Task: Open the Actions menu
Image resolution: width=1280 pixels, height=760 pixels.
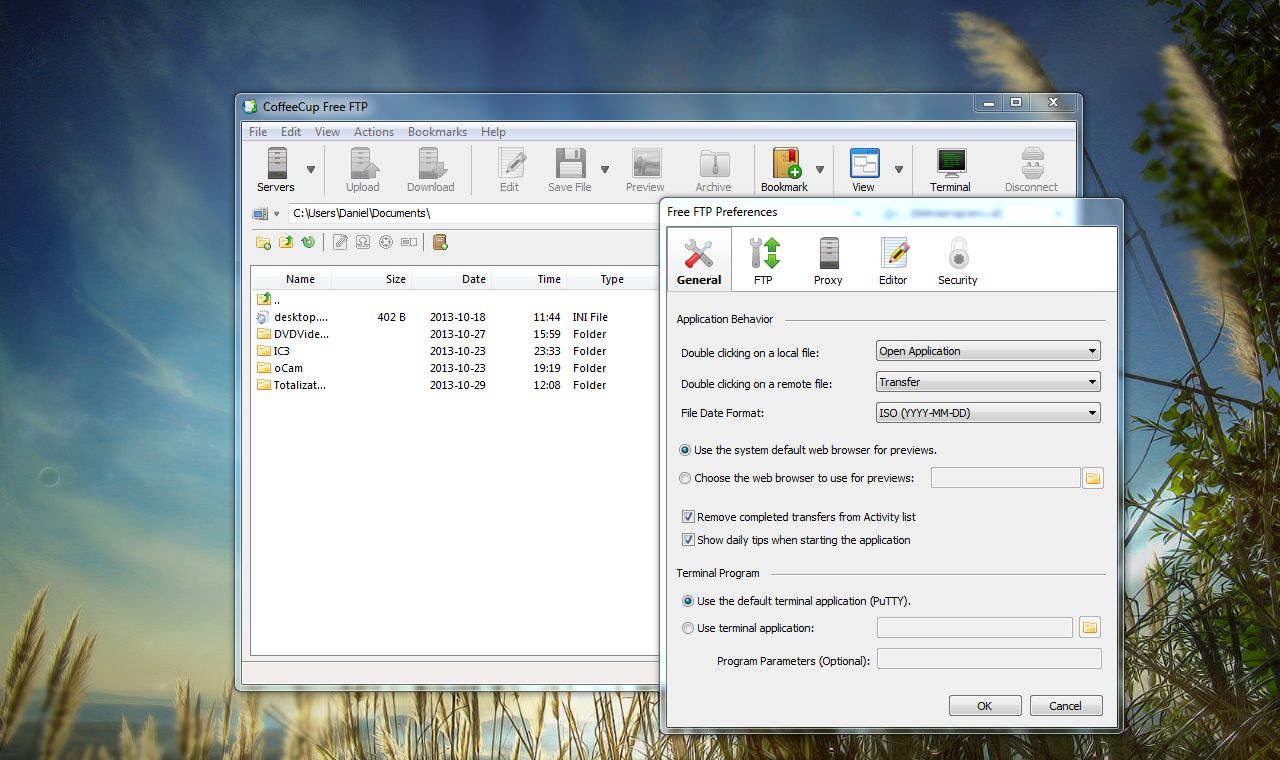Action: point(374,132)
